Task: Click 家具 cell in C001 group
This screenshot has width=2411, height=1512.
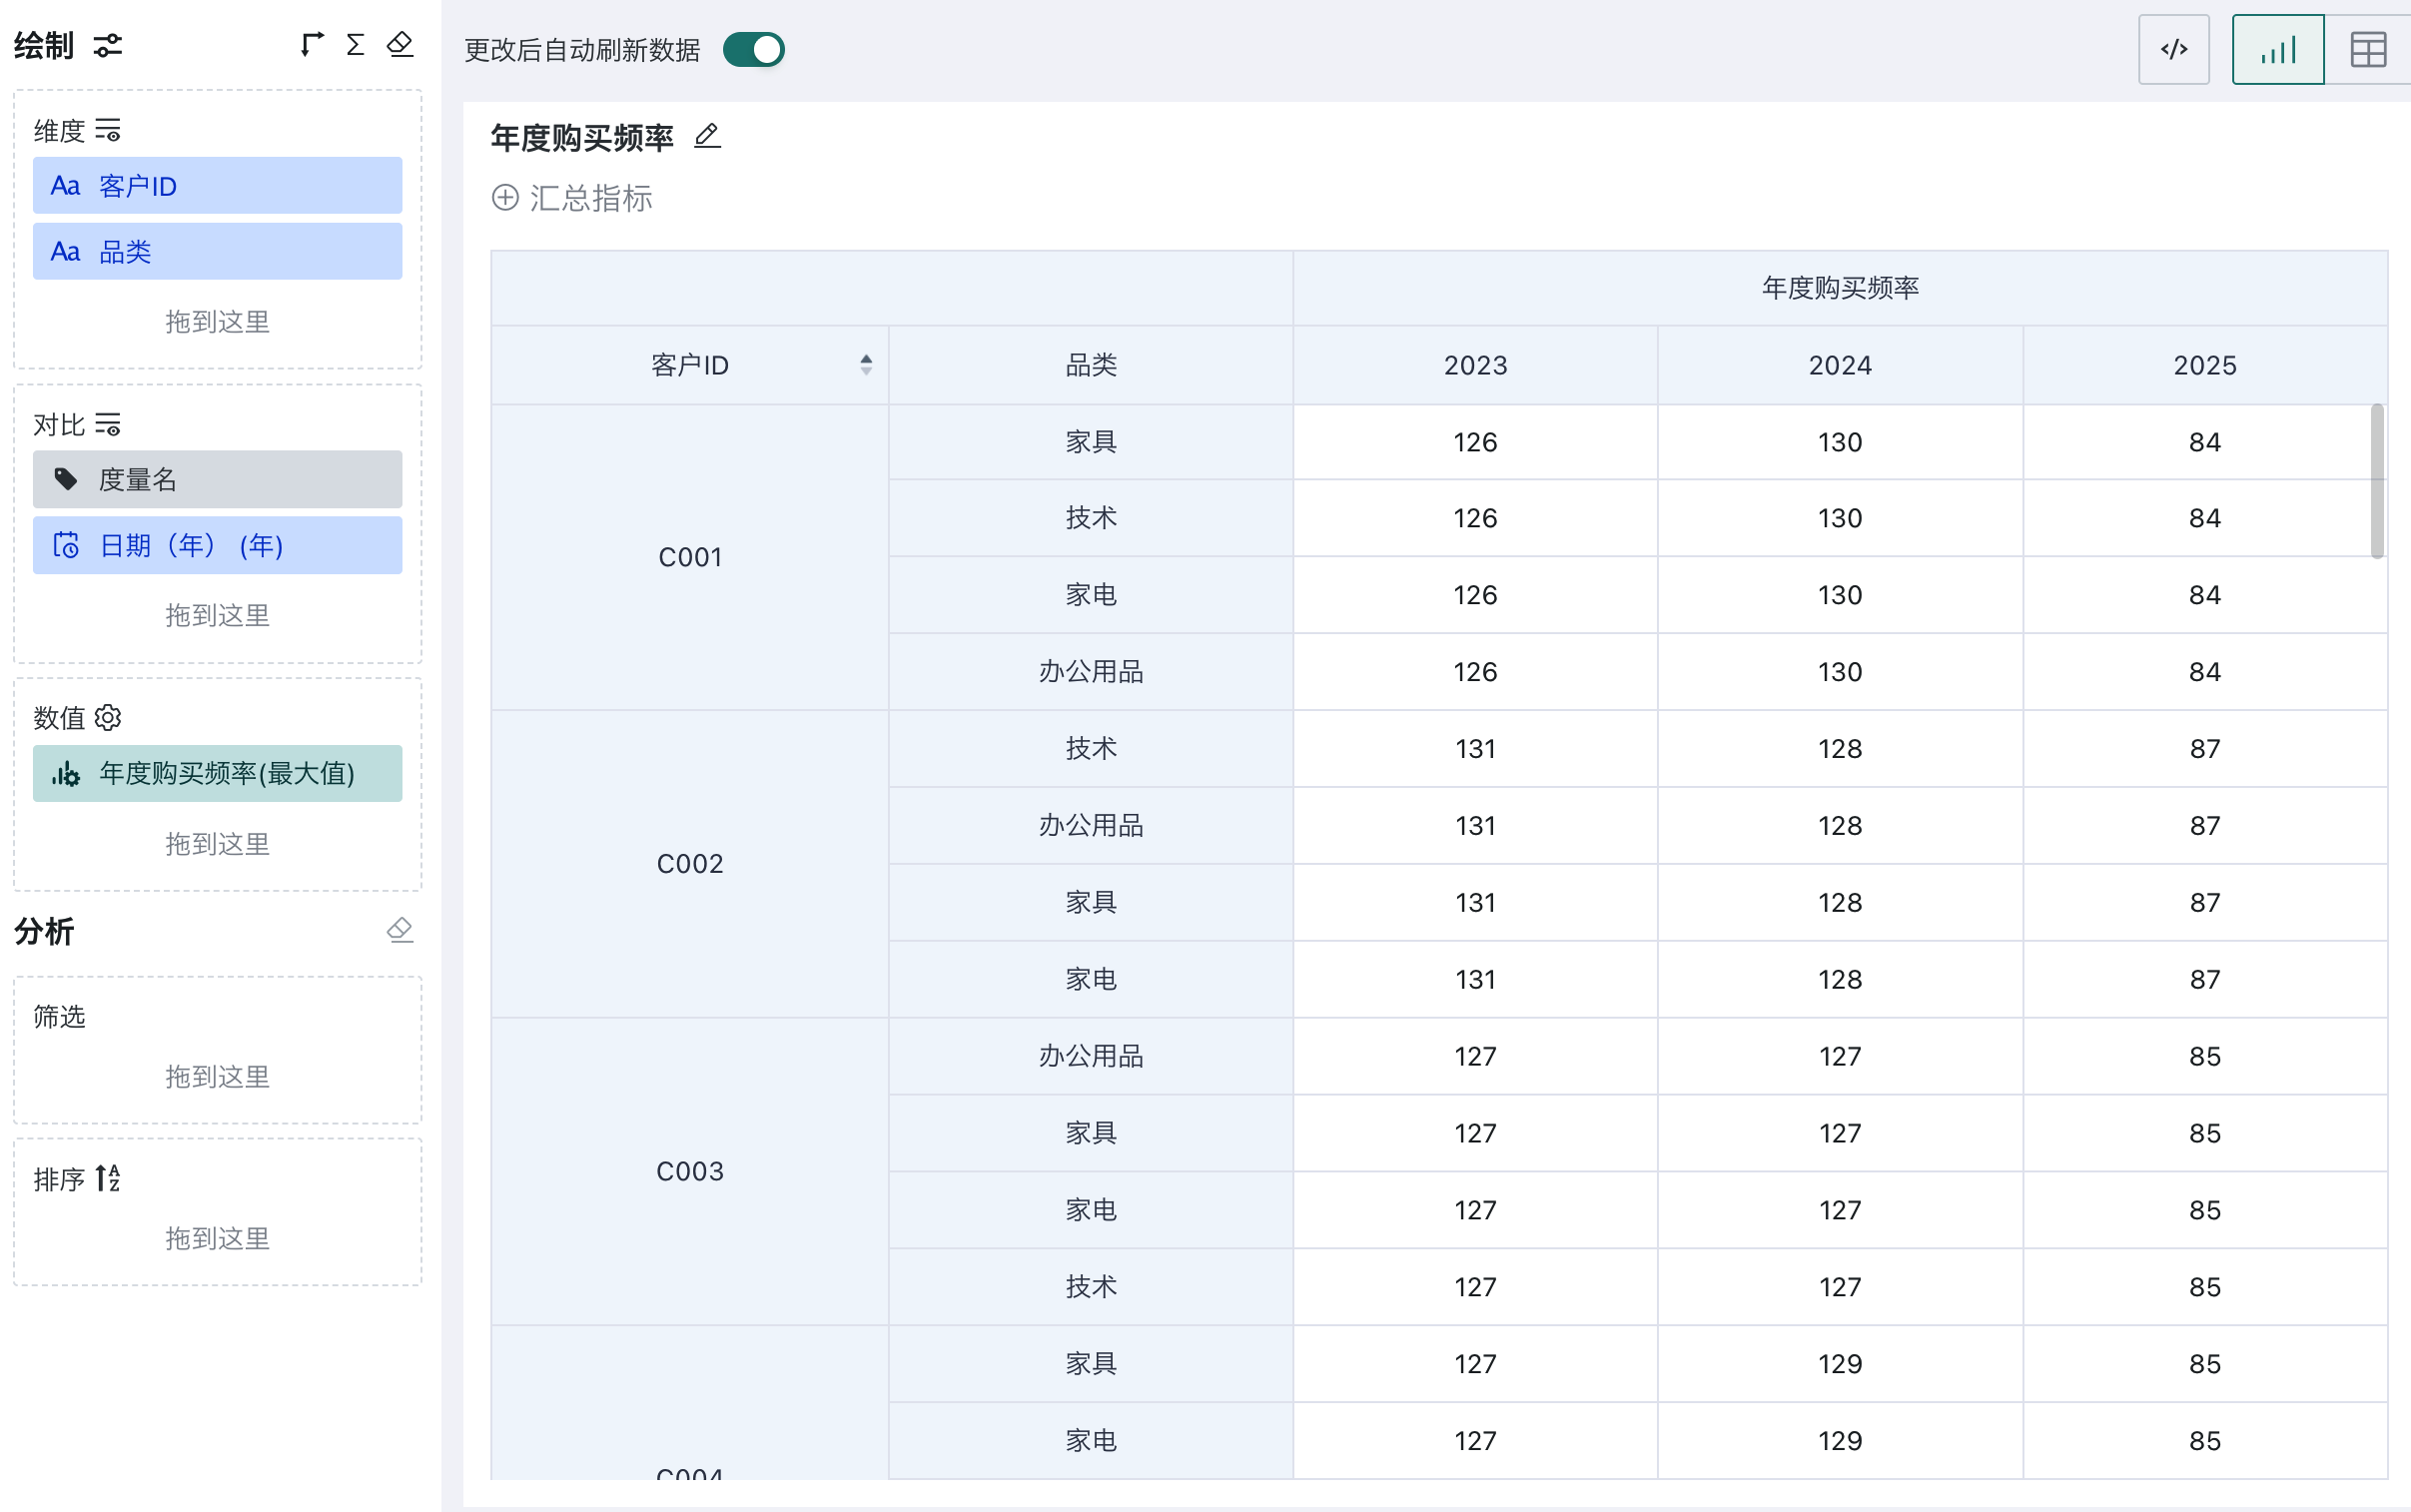Action: (1091, 442)
